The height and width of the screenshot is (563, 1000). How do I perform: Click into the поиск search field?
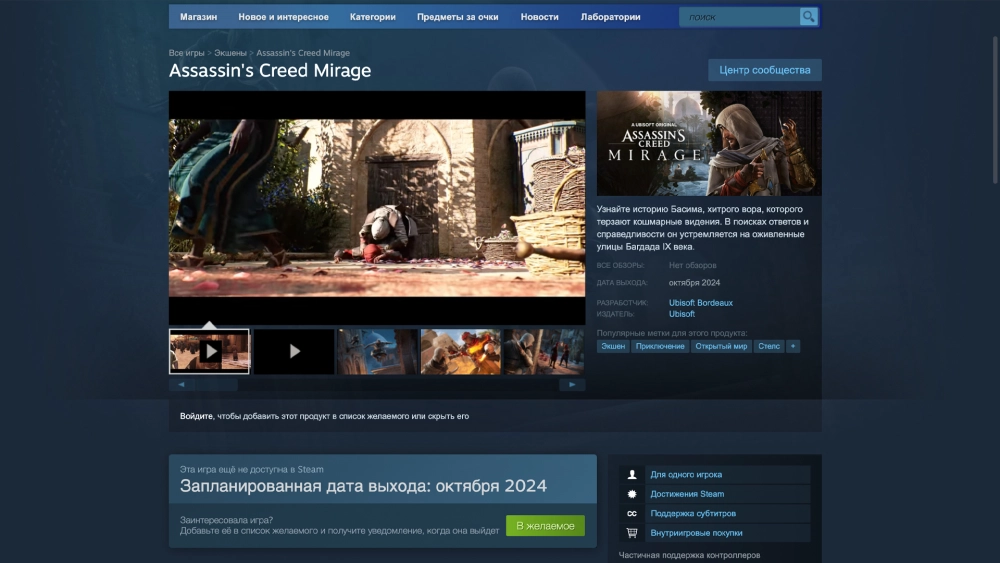click(740, 17)
